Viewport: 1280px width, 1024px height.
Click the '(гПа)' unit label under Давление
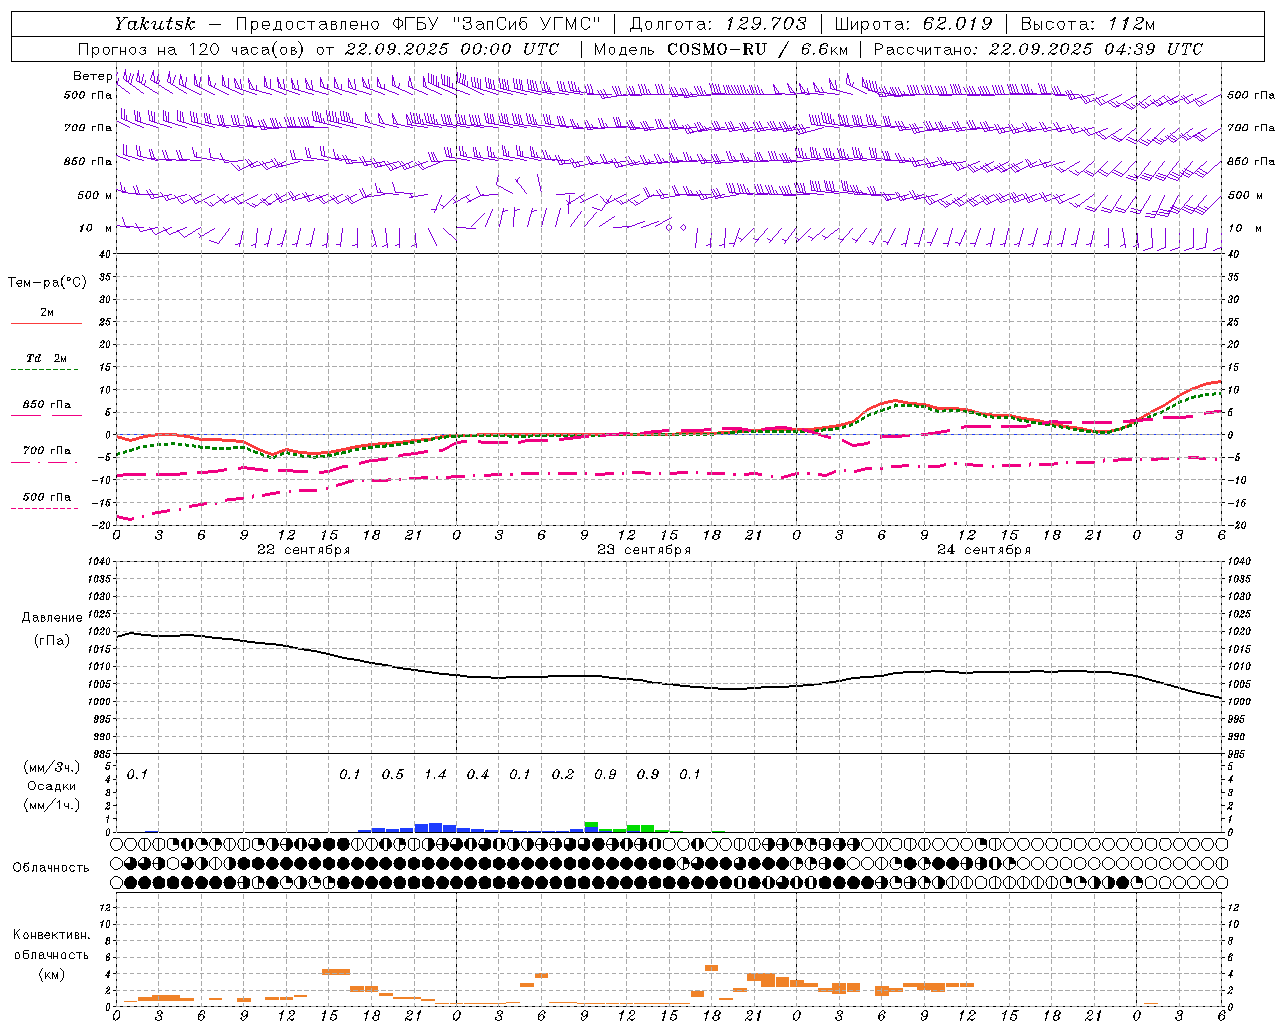[x=52, y=641]
